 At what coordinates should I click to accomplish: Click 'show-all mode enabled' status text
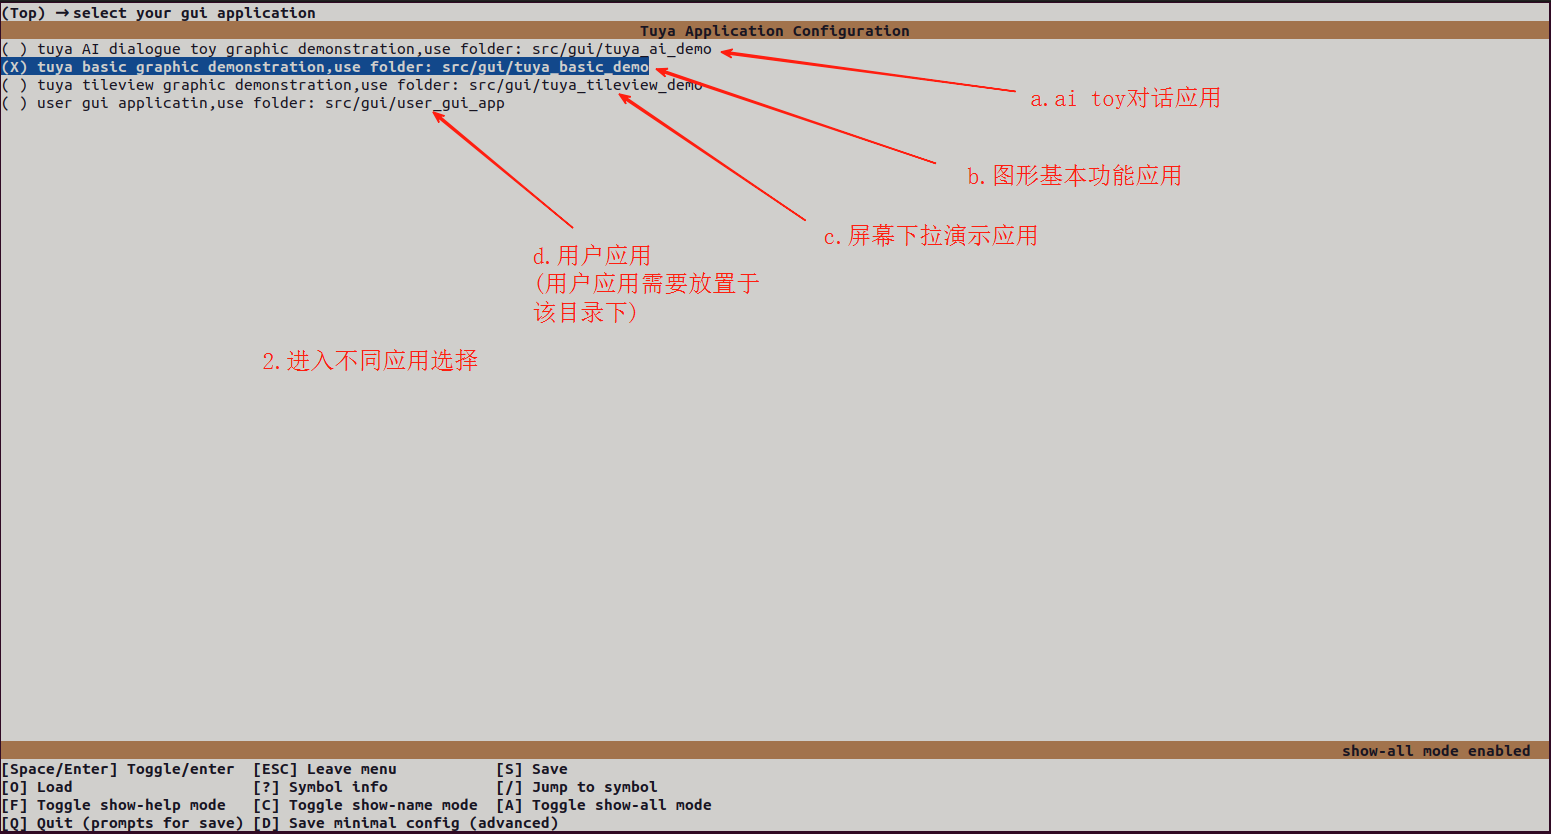pyautogui.click(x=1436, y=751)
